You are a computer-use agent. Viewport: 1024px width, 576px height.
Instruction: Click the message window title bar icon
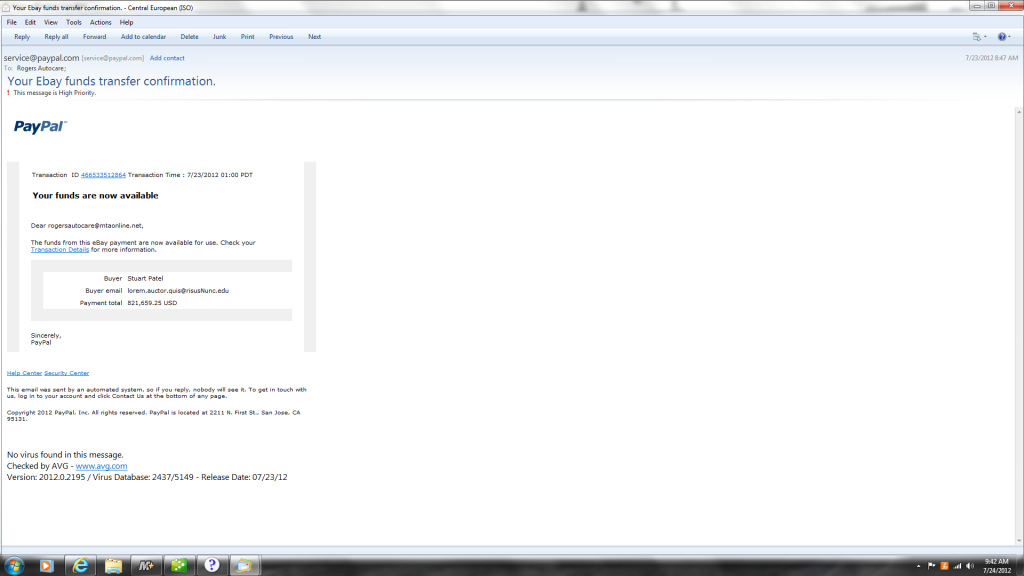click(x=6, y=8)
